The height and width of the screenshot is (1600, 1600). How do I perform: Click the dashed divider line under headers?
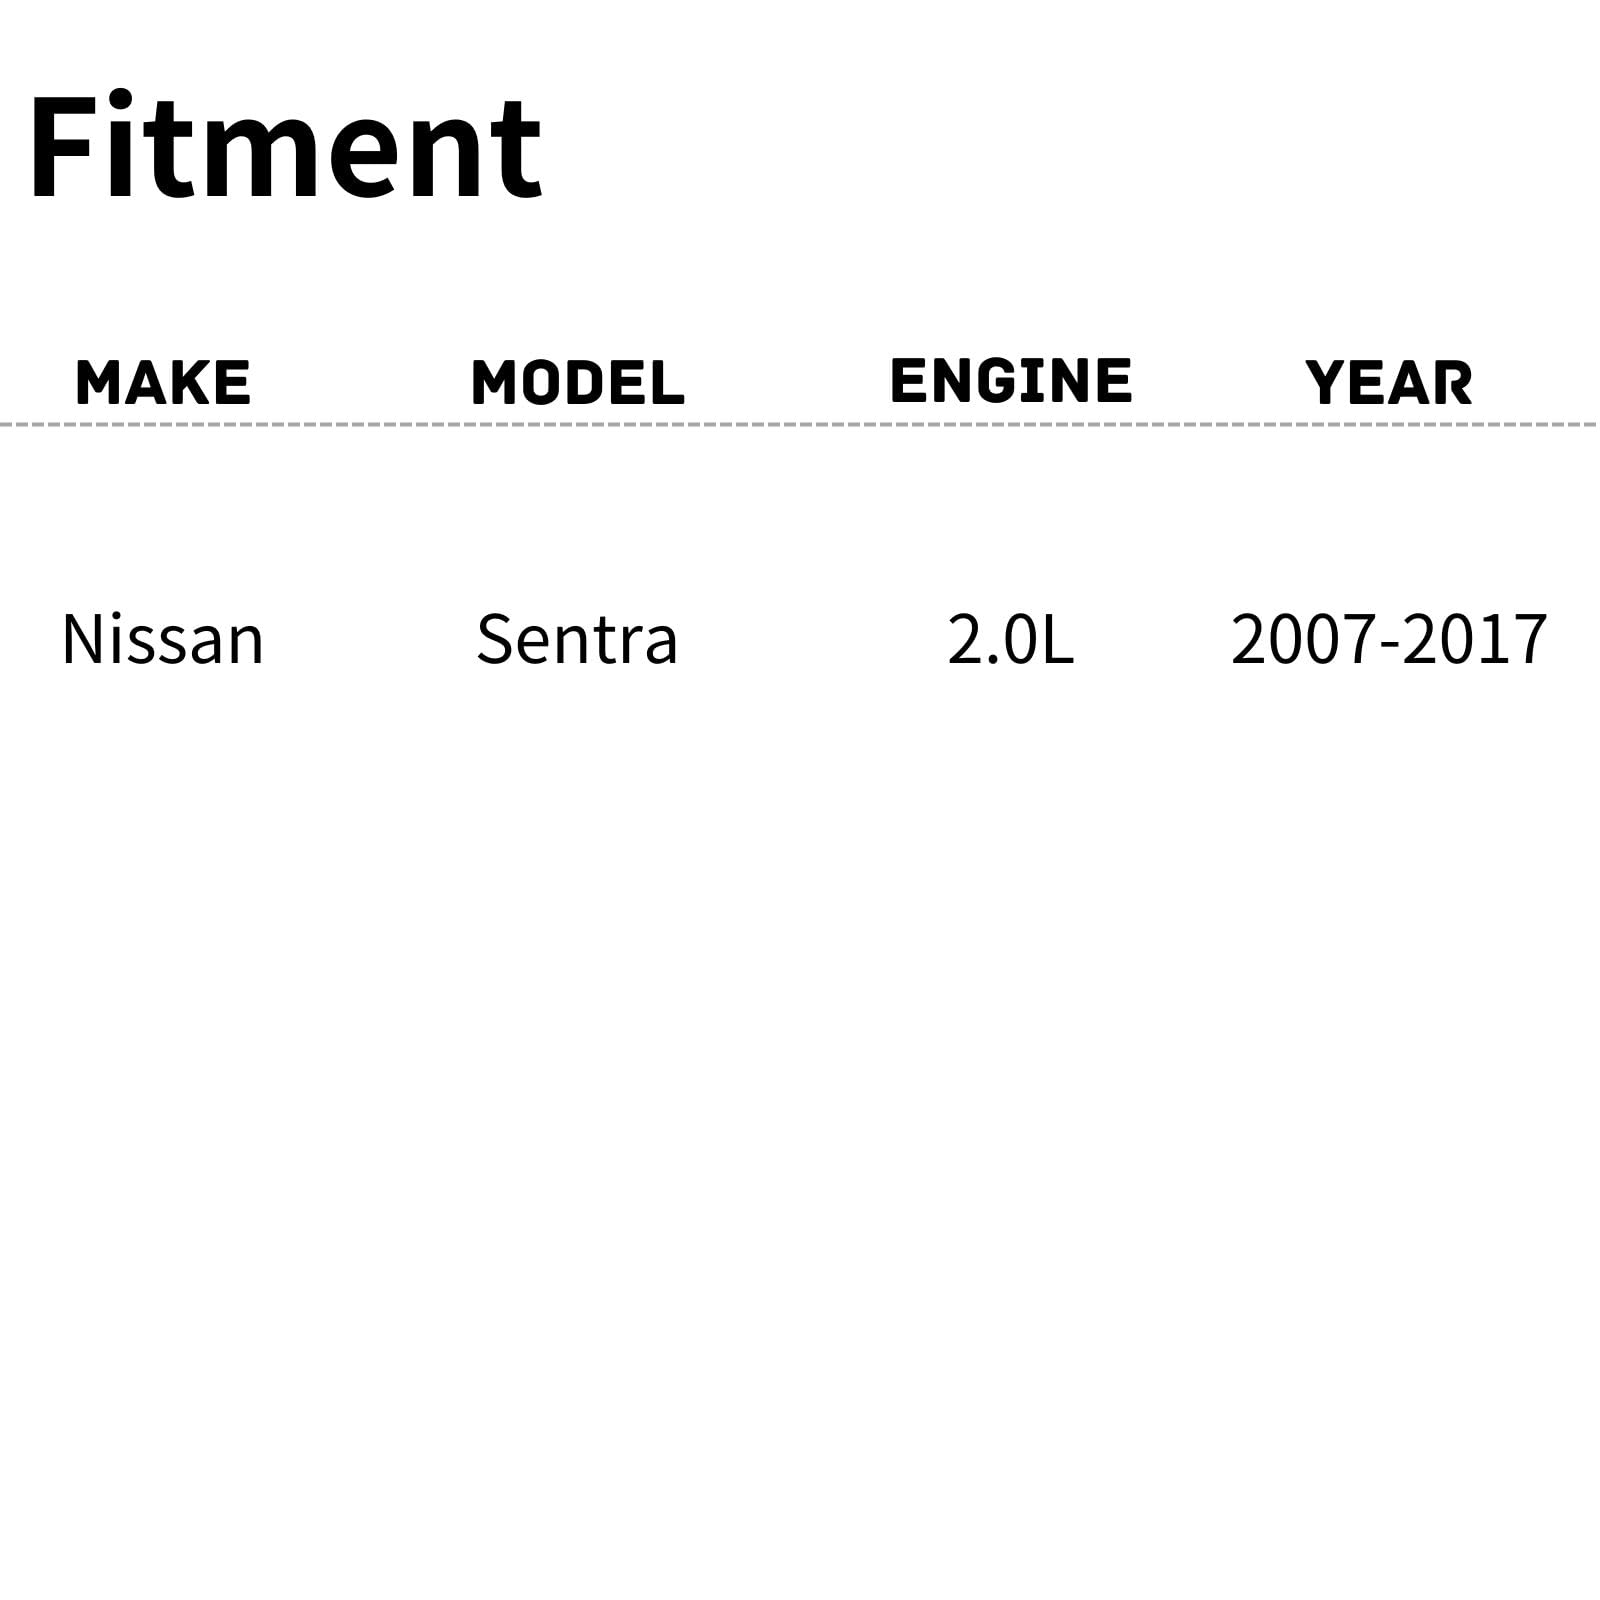point(800,425)
